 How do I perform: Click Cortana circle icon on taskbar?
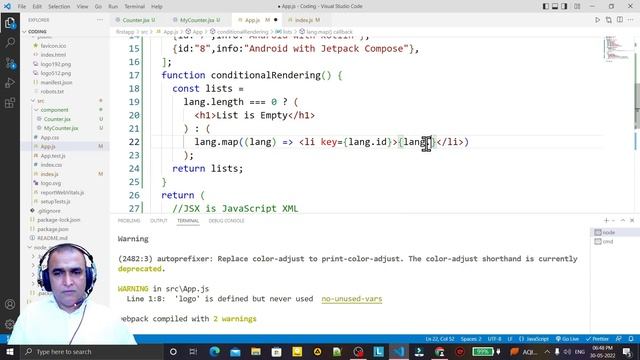click(x=173, y=351)
